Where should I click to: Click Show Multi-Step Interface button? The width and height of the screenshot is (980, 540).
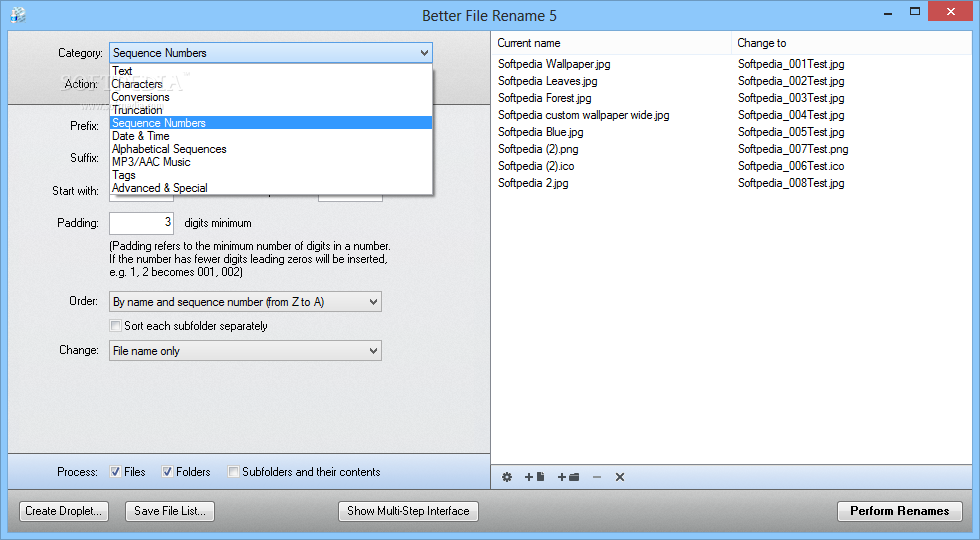pyautogui.click(x=408, y=511)
